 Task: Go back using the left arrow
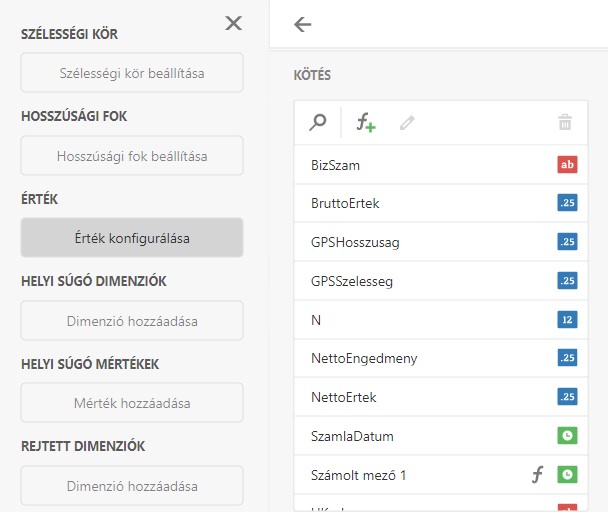[x=303, y=25]
